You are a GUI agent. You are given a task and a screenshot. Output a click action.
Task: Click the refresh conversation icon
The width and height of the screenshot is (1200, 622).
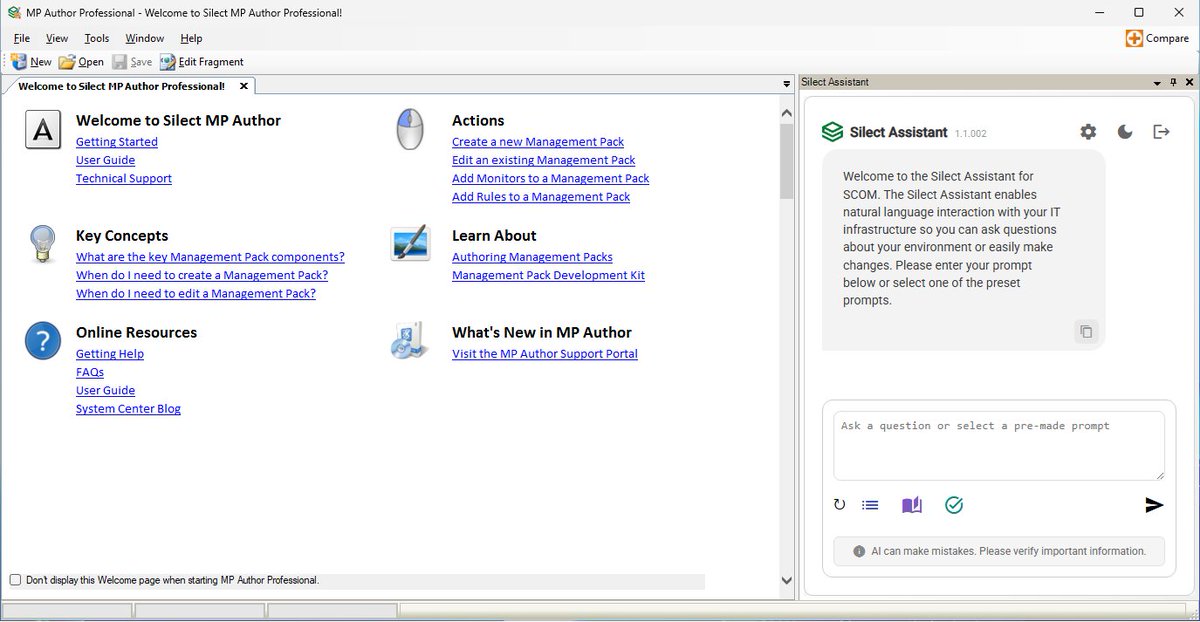(x=839, y=505)
